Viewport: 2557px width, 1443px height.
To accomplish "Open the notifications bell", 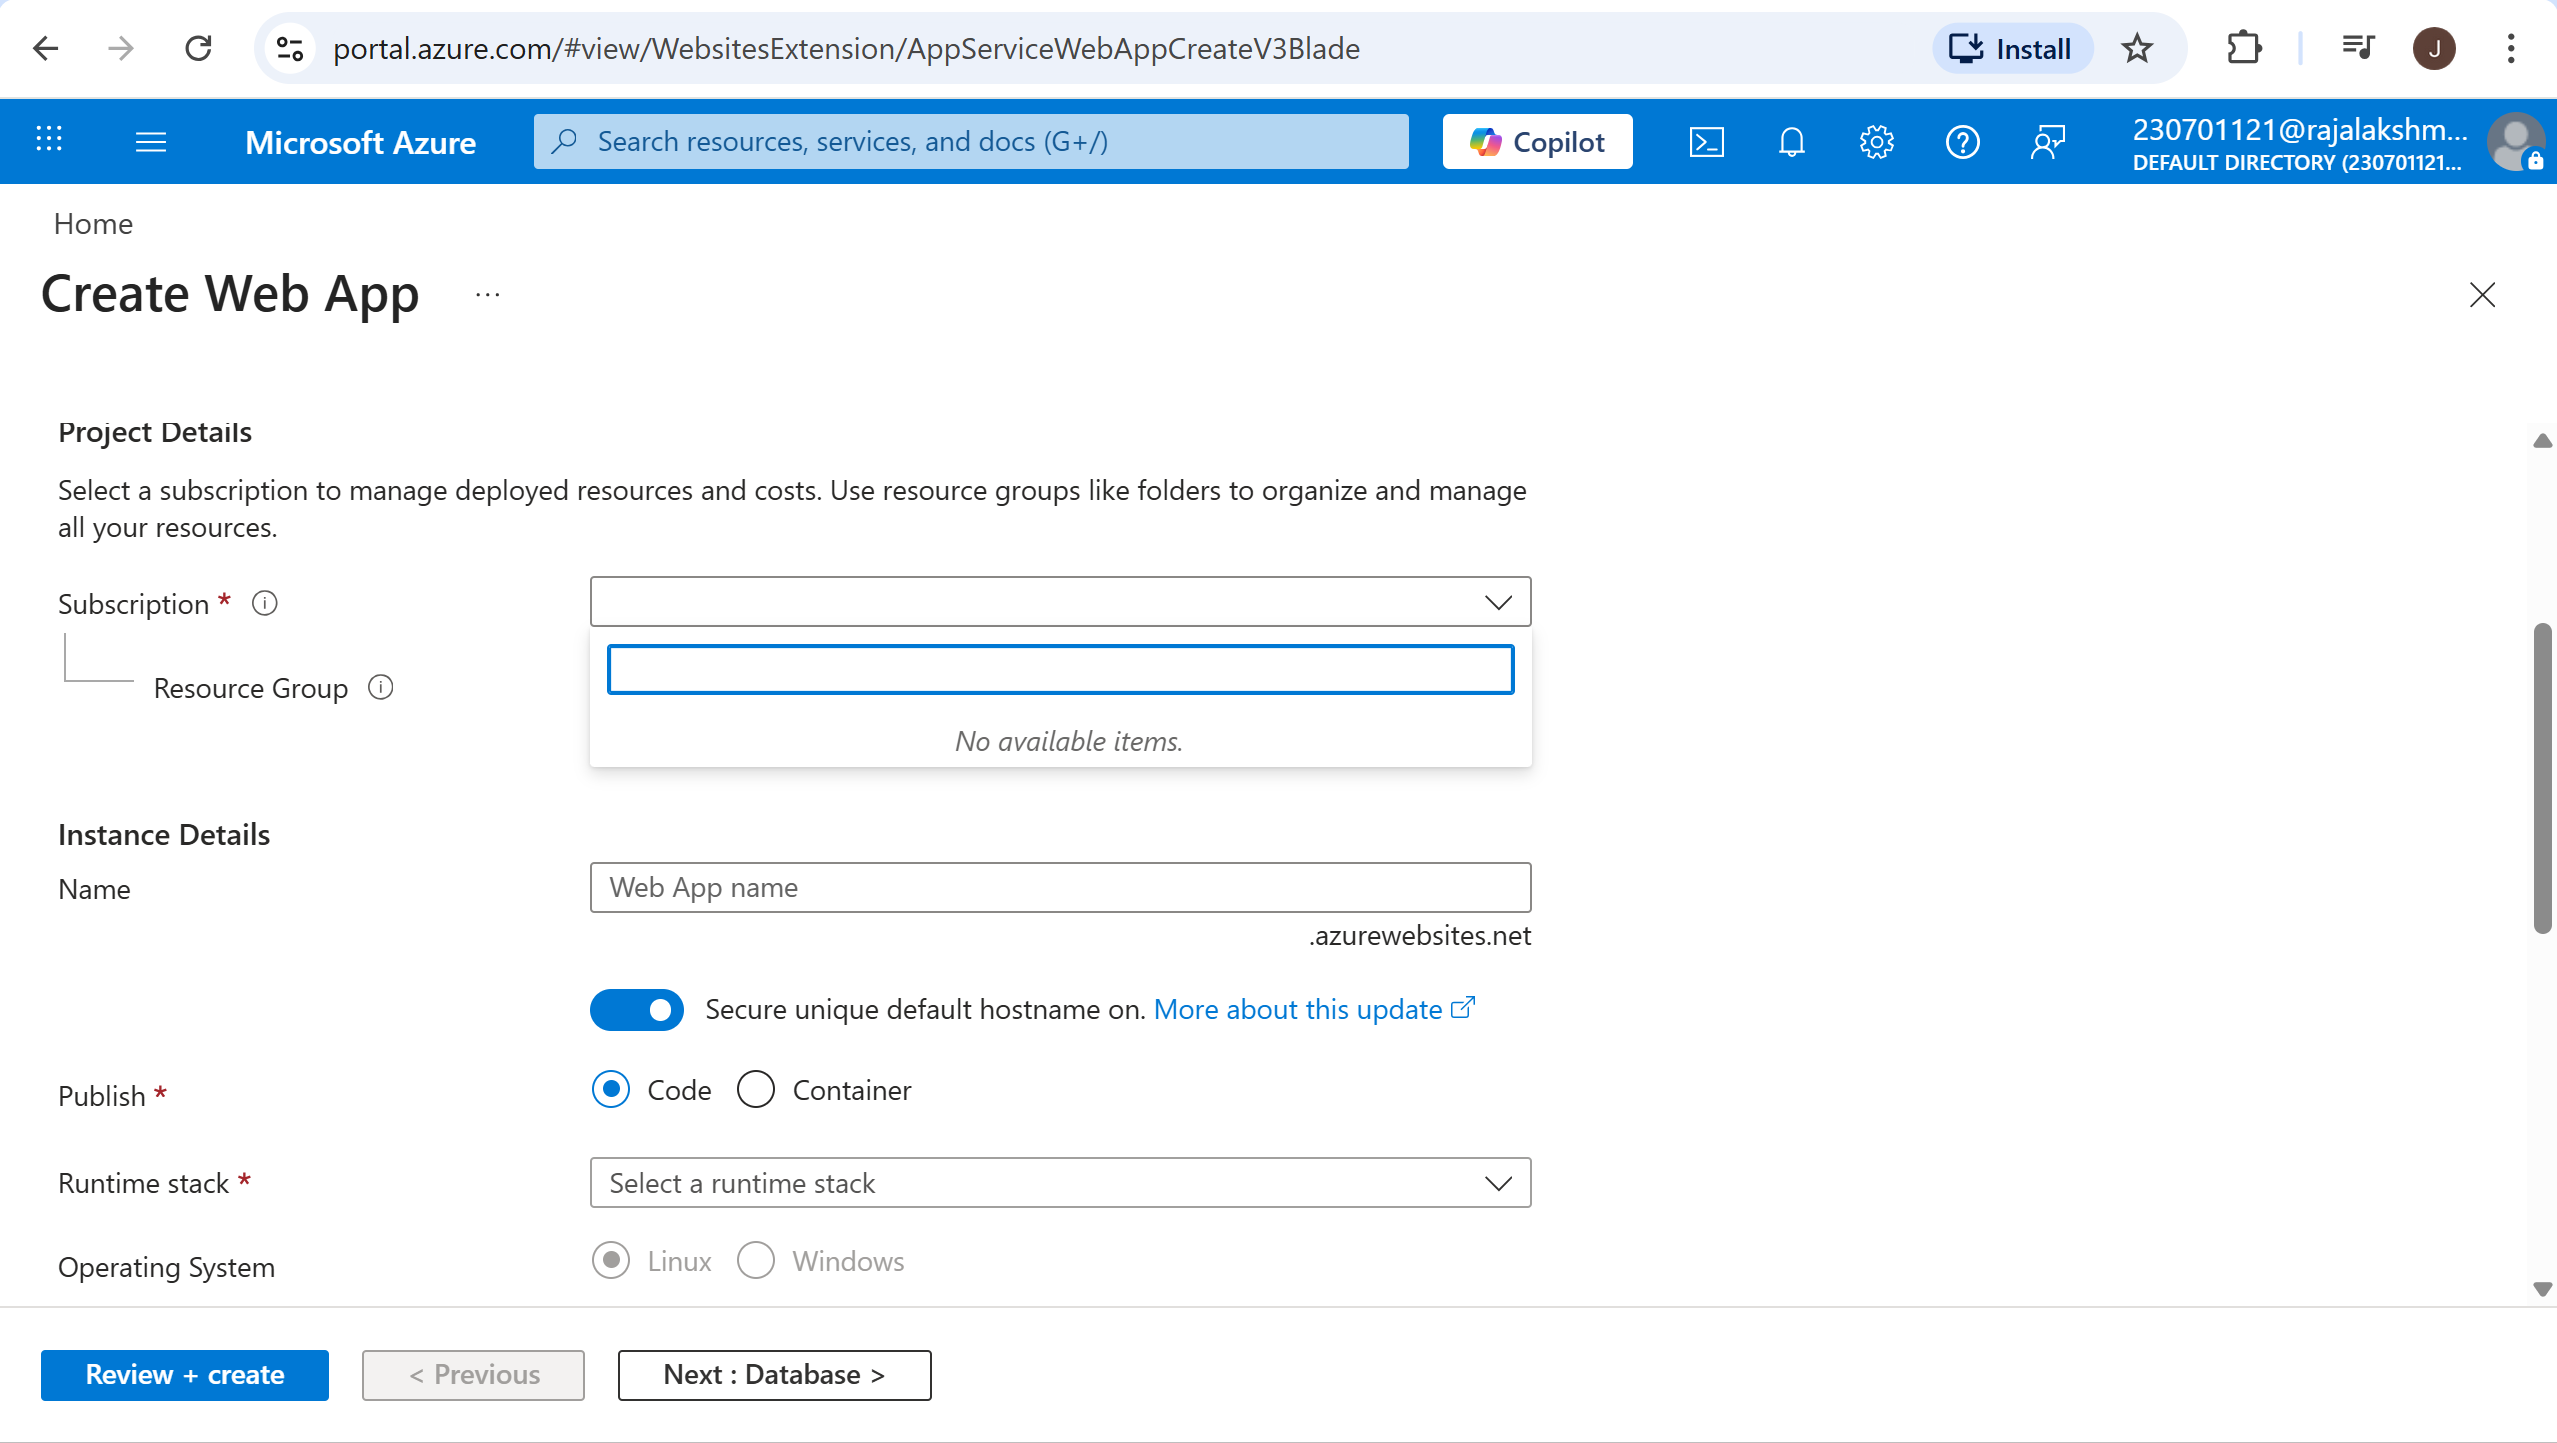I will [x=1791, y=142].
